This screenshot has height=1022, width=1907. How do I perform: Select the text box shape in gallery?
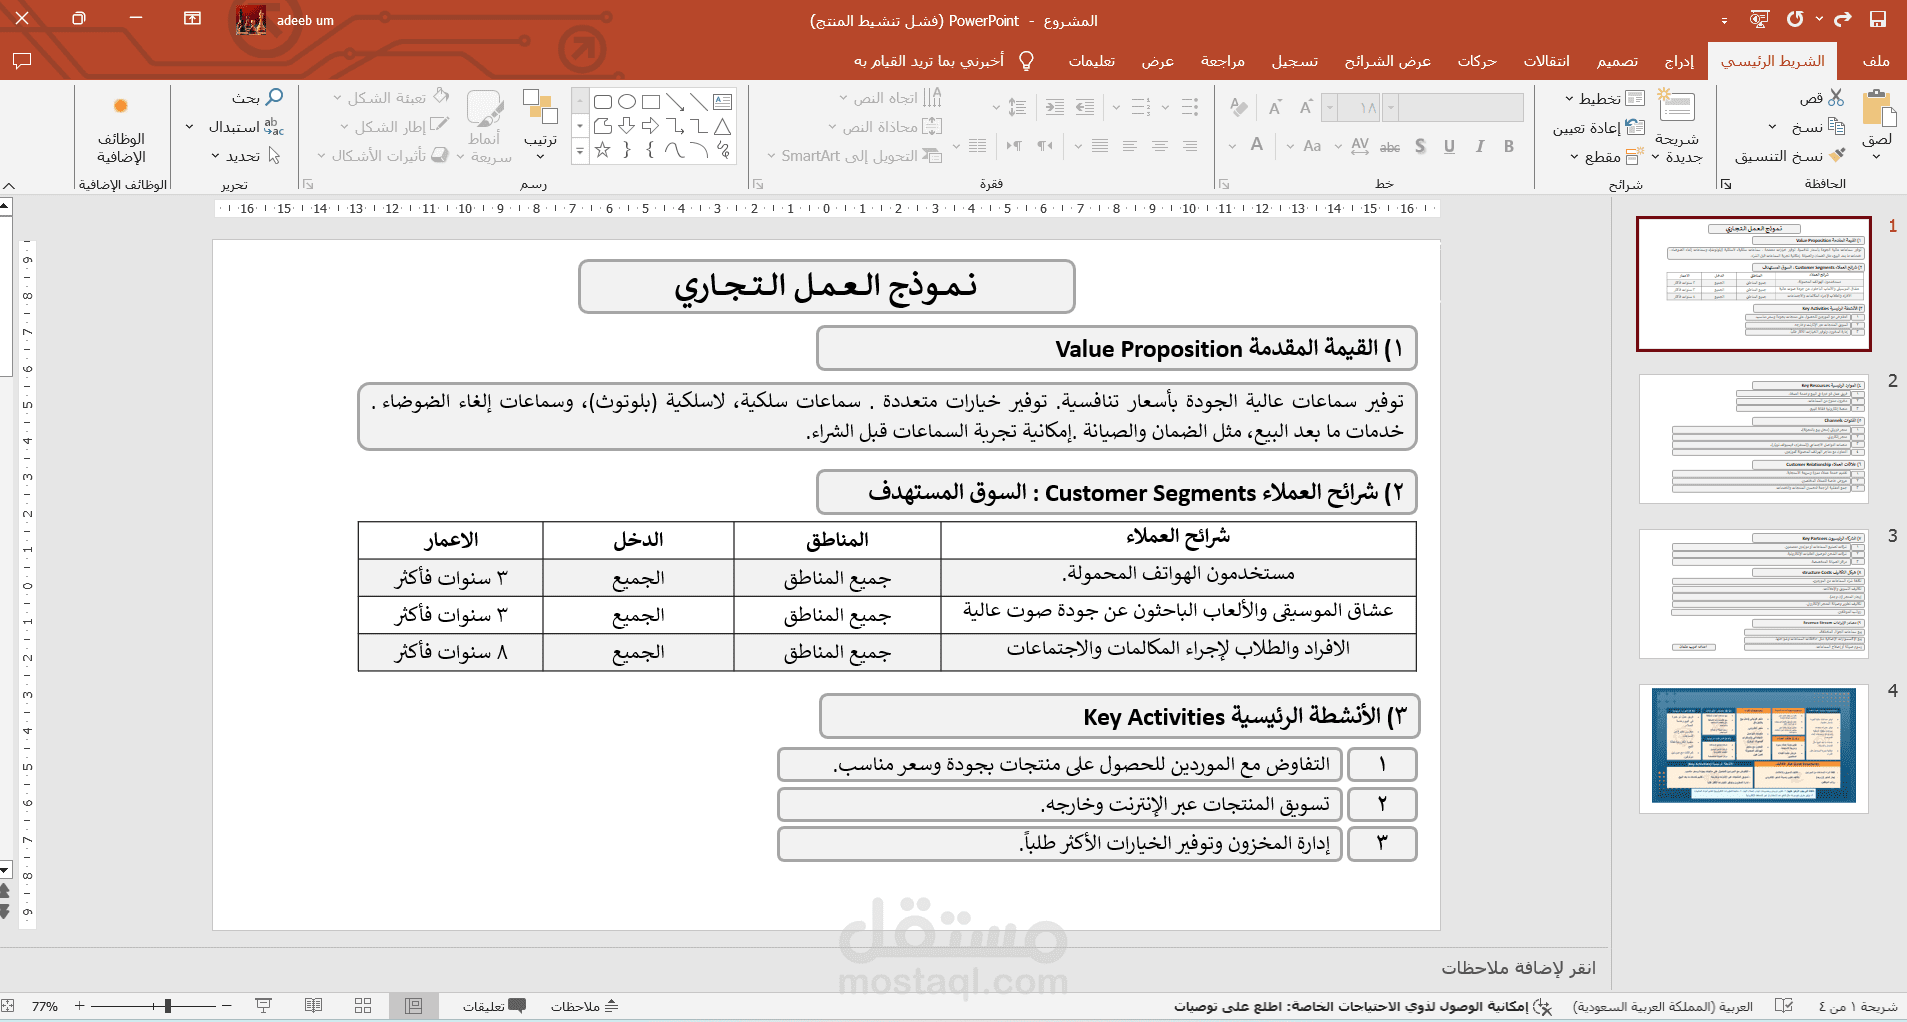click(723, 102)
